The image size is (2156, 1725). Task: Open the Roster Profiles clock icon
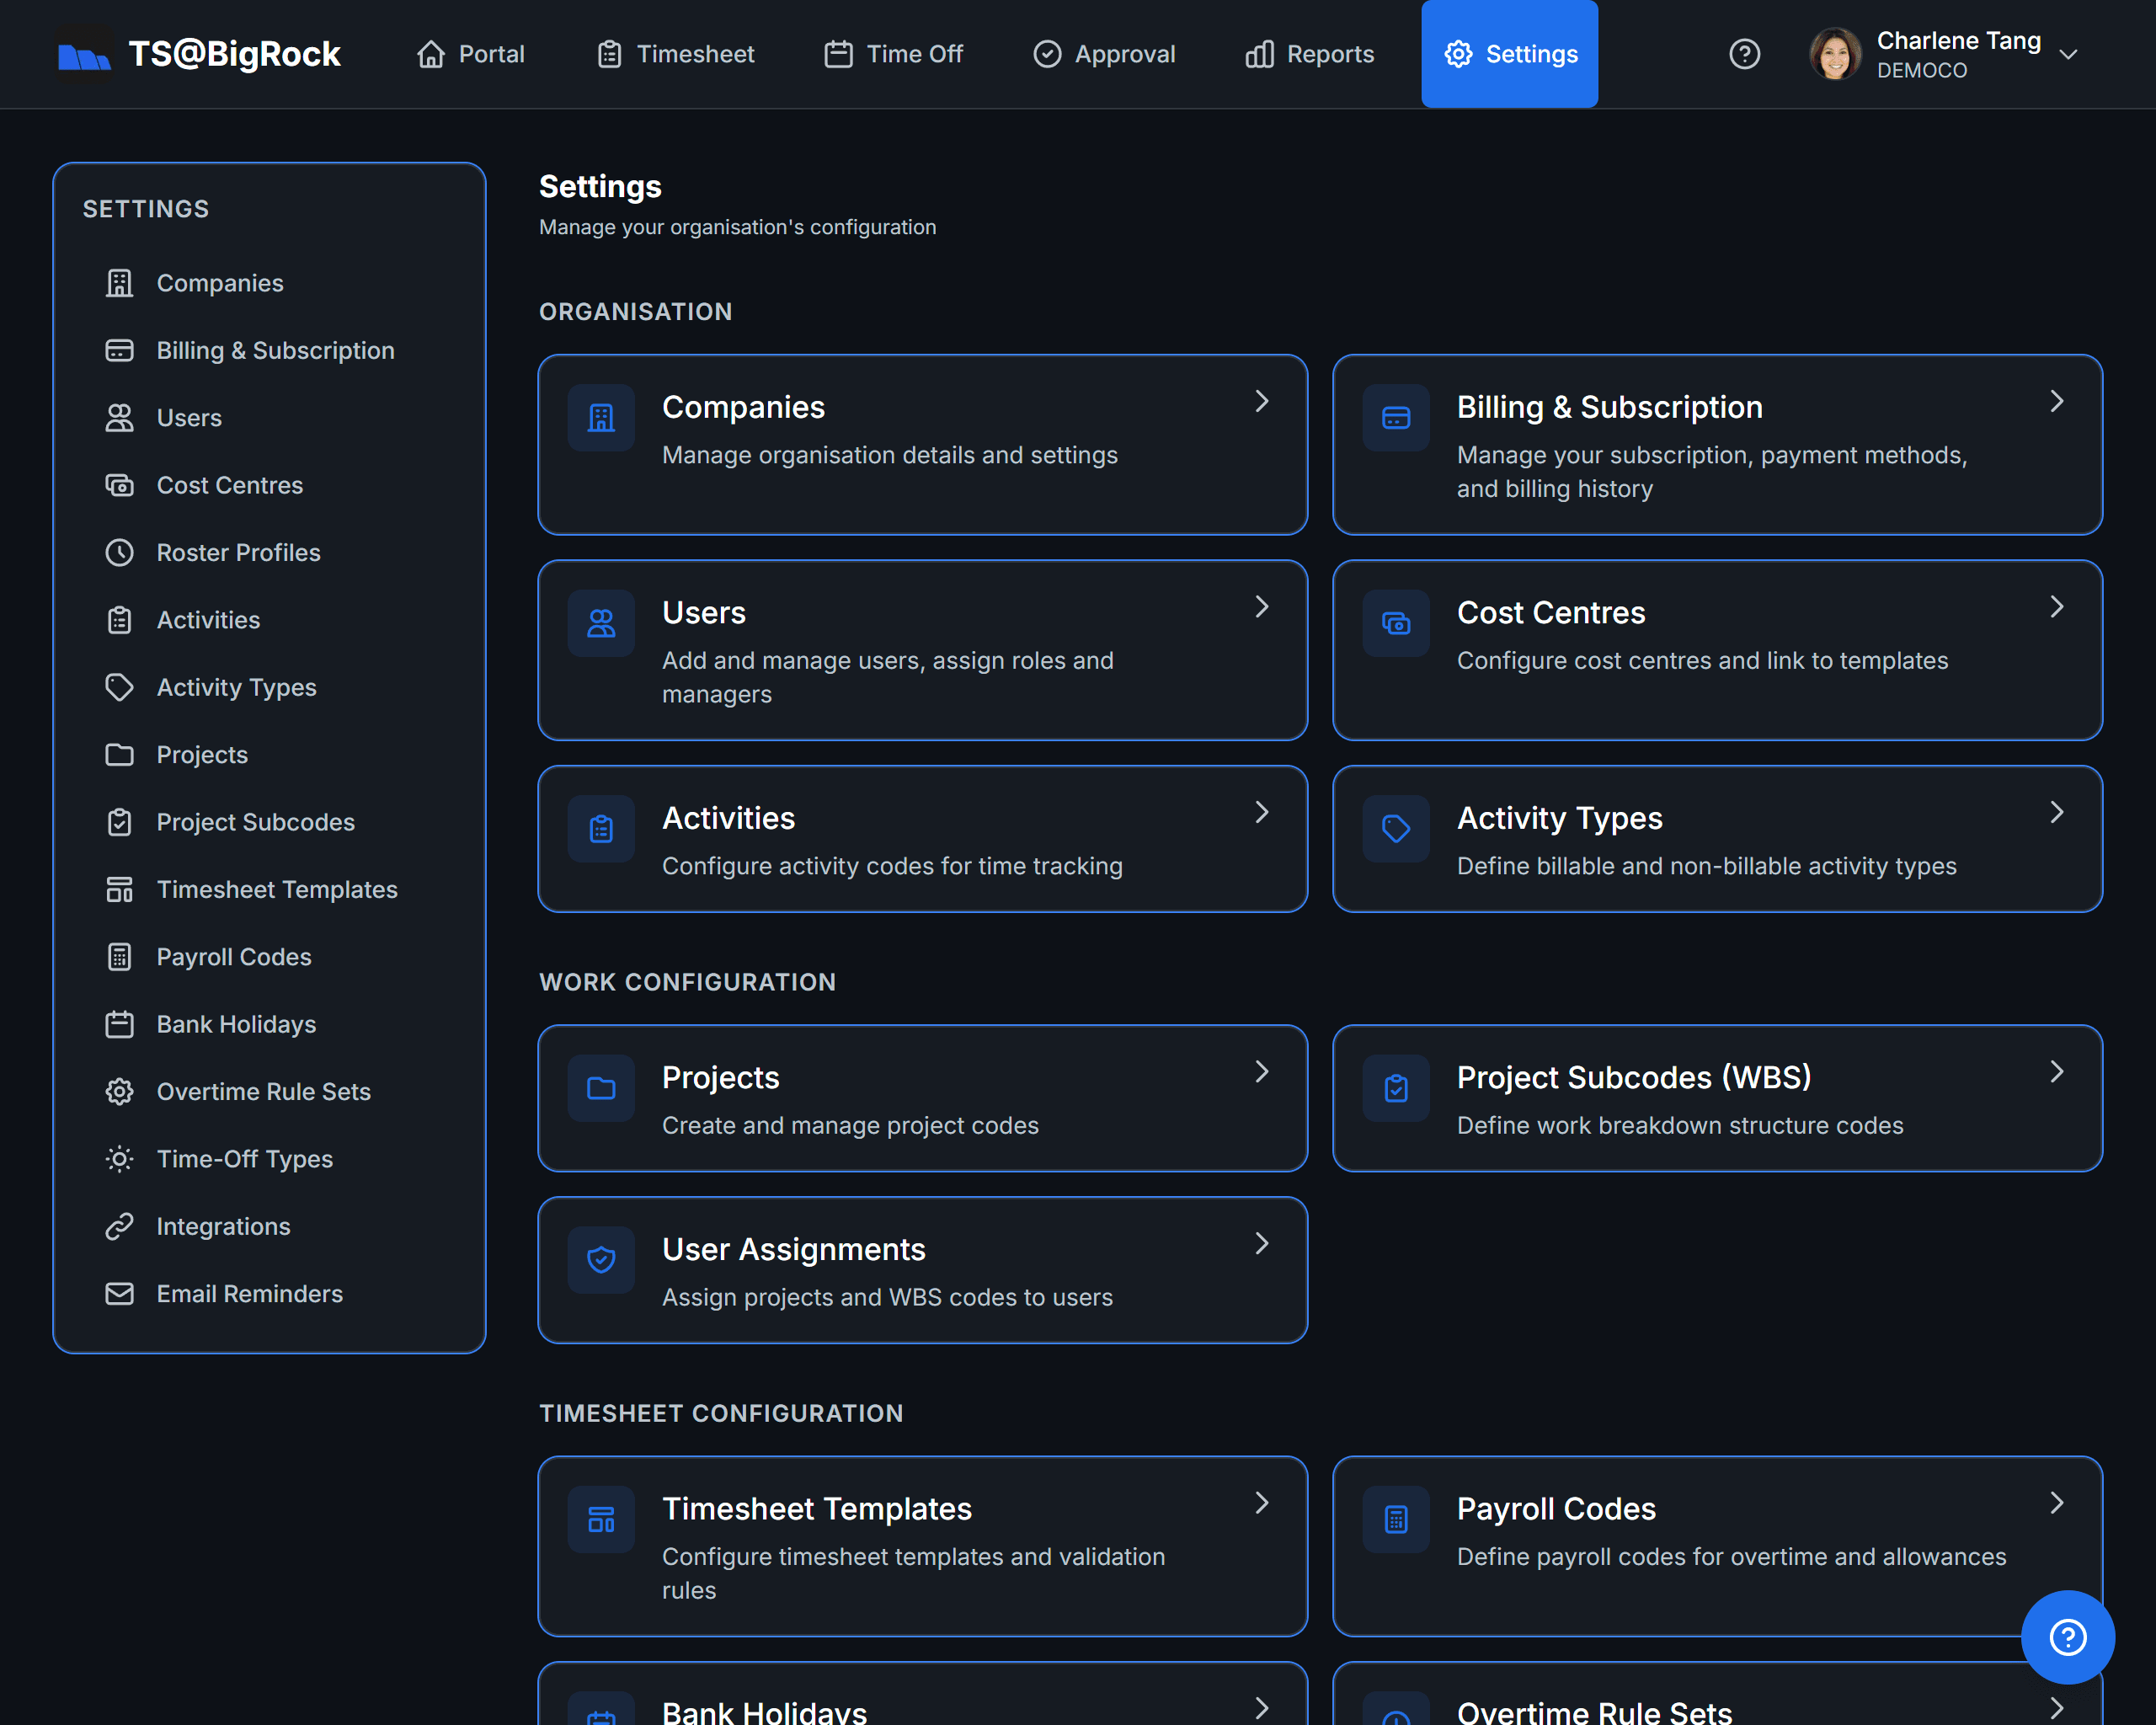(120, 552)
